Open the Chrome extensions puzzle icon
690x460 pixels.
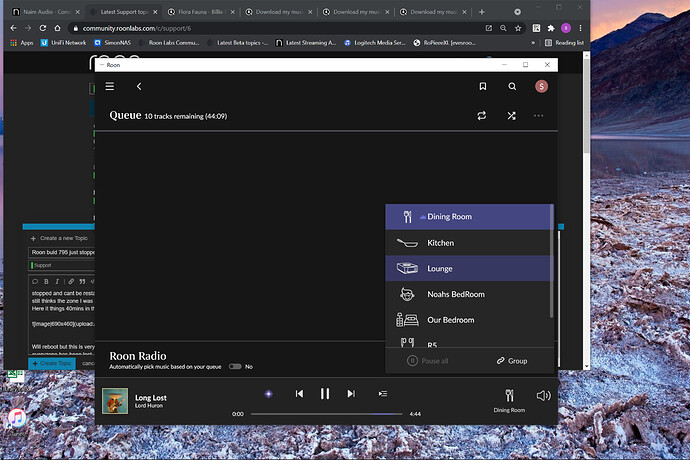pyautogui.click(x=551, y=28)
